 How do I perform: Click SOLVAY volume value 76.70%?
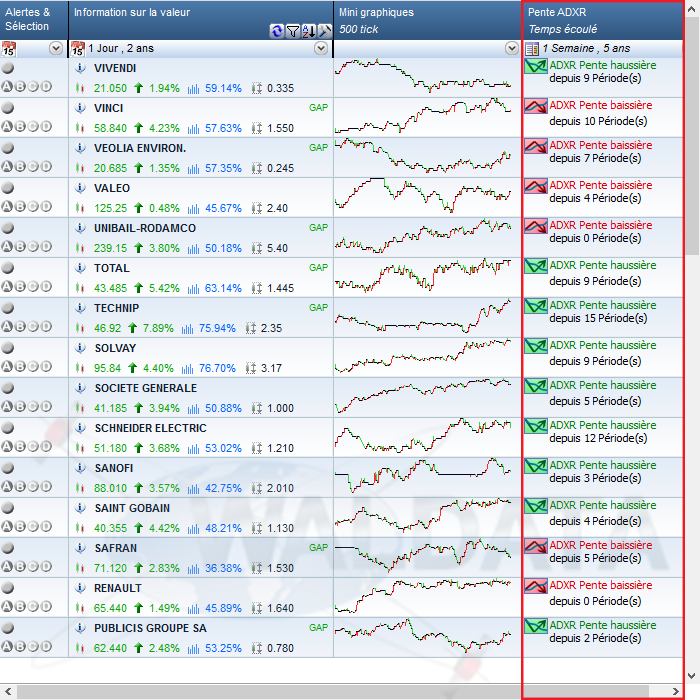click(x=217, y=368)
